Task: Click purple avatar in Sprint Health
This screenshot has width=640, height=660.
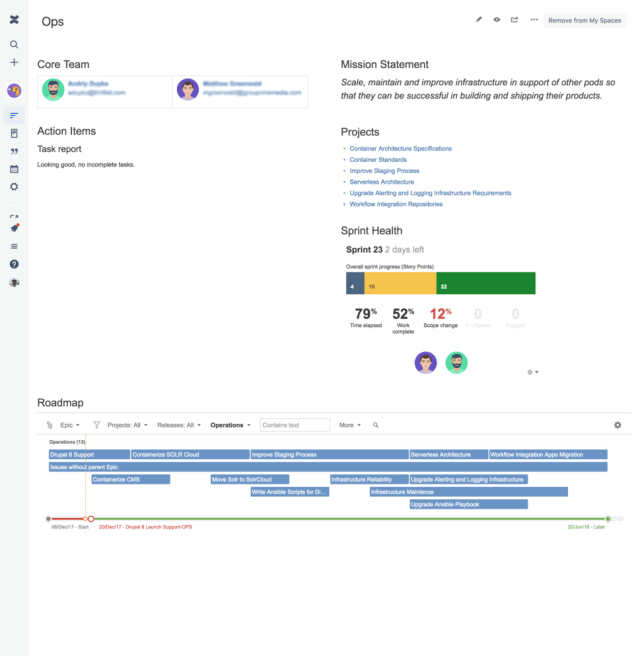Action: 425,362
